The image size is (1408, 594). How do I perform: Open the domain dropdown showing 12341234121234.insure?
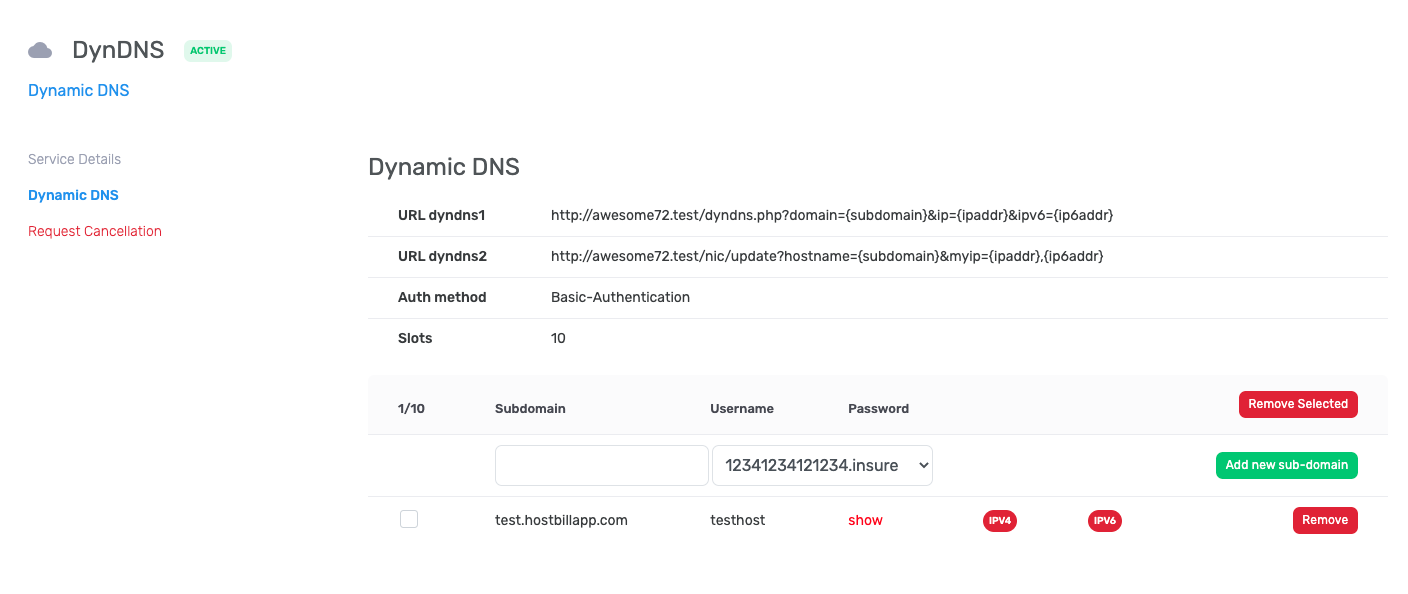[x=822, y=465]
